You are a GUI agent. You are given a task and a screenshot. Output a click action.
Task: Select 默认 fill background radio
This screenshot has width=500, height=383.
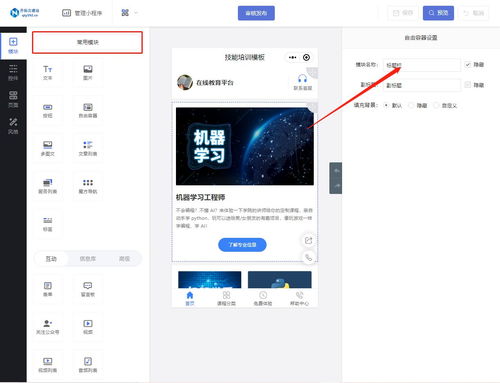pos(386,105)
